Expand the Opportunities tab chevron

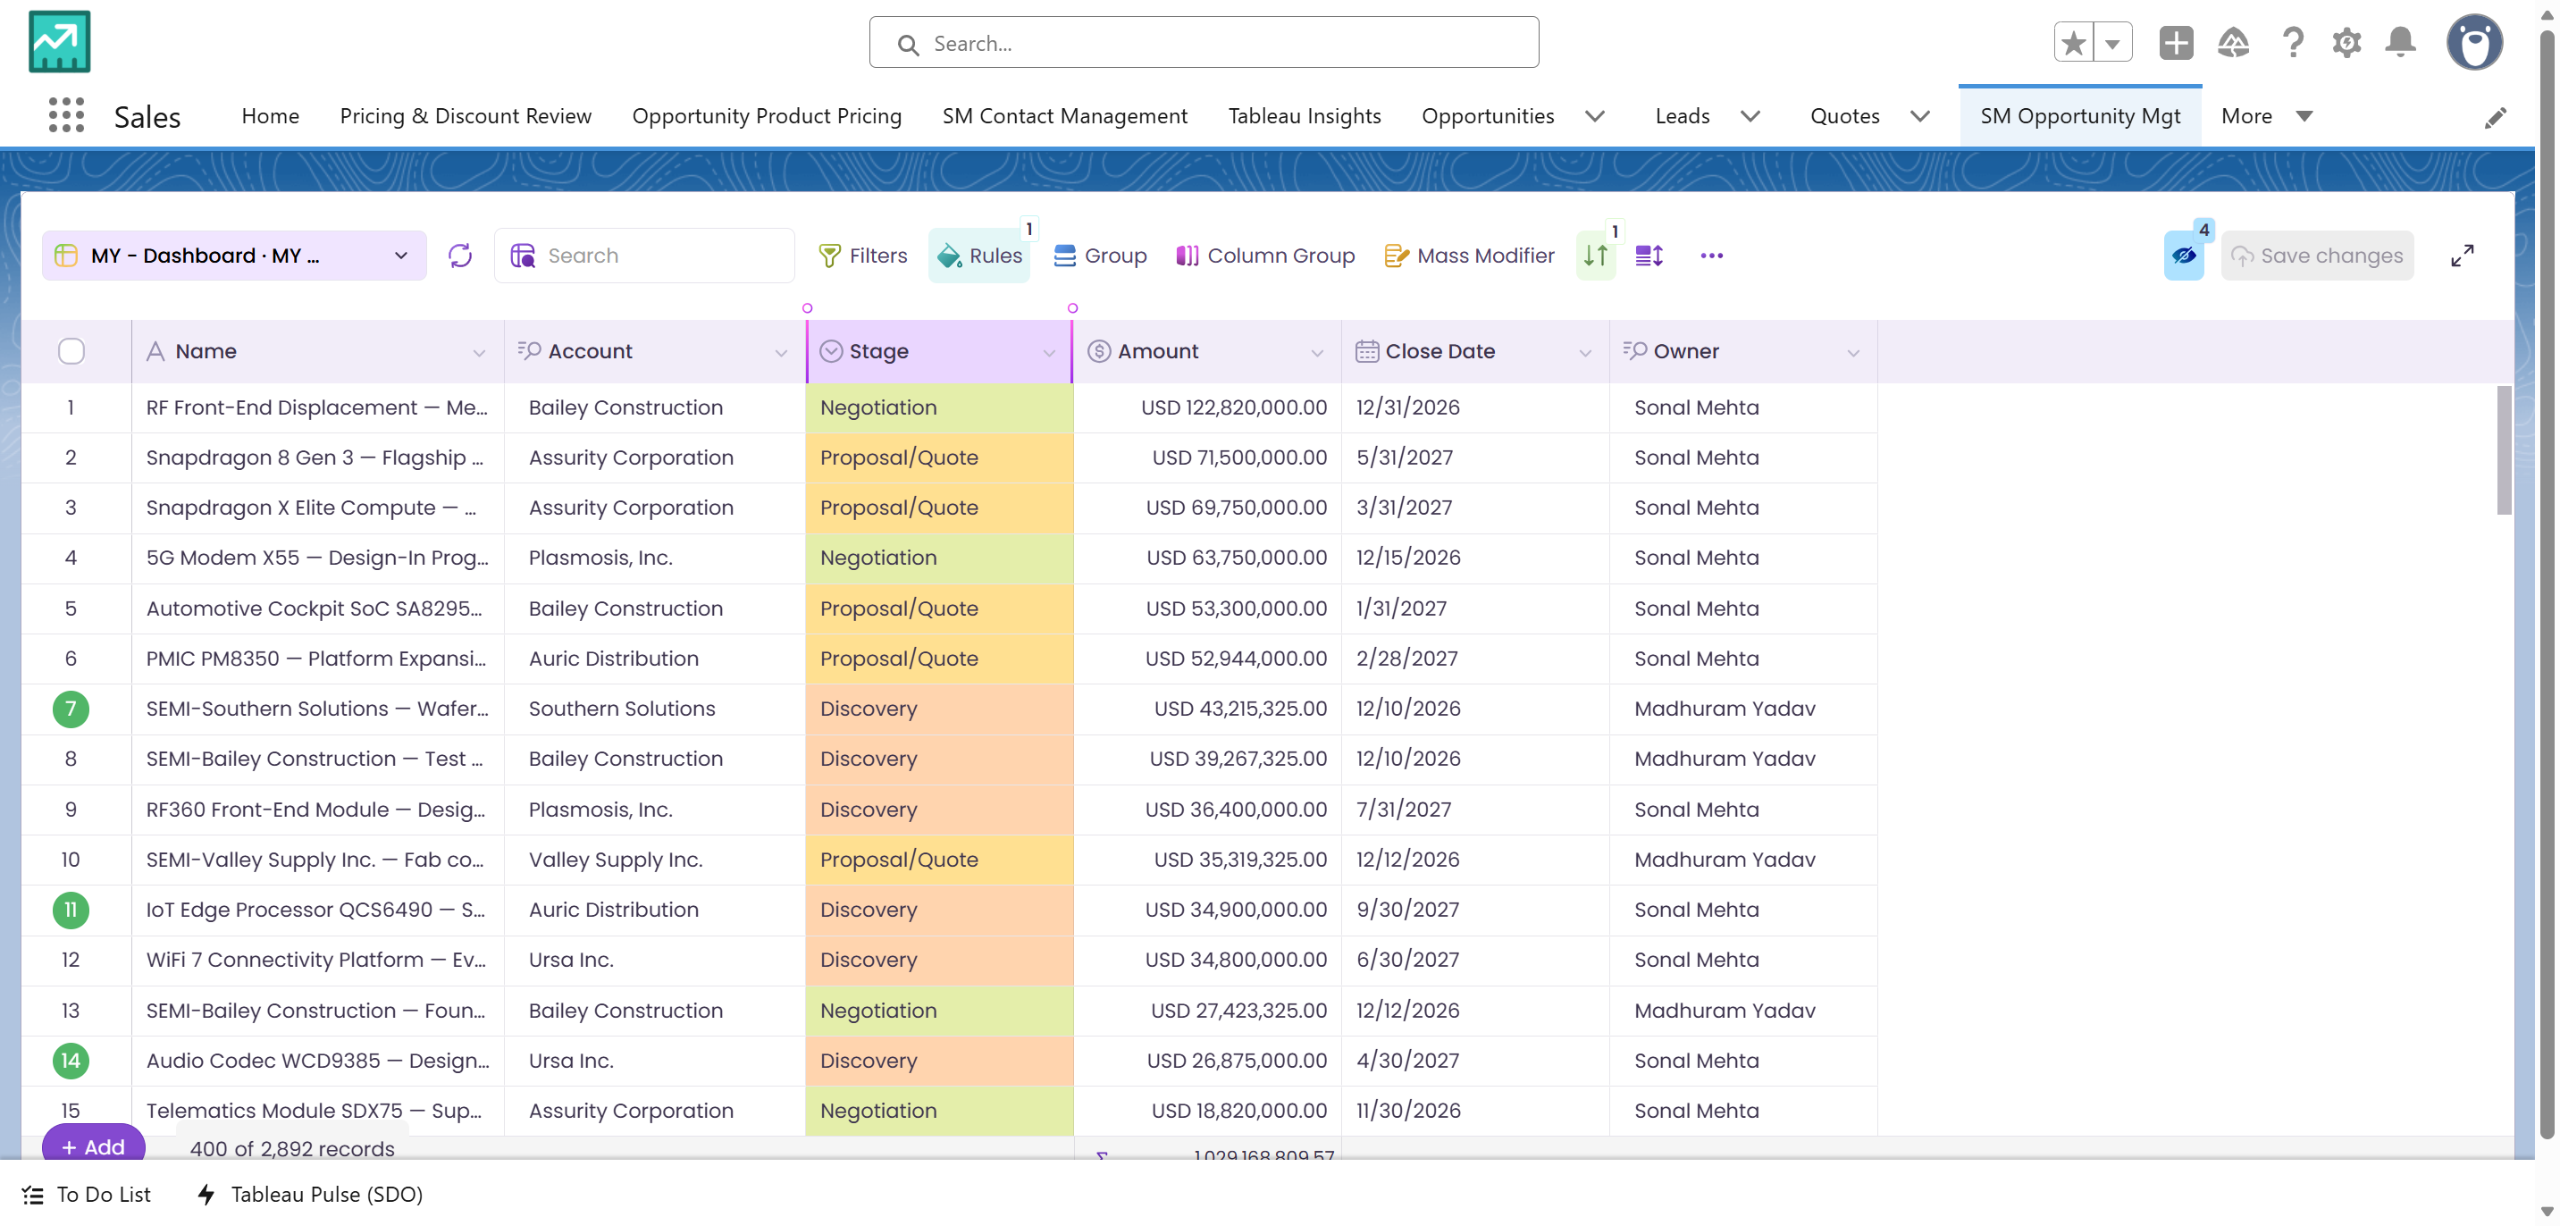click(1595, 116)
